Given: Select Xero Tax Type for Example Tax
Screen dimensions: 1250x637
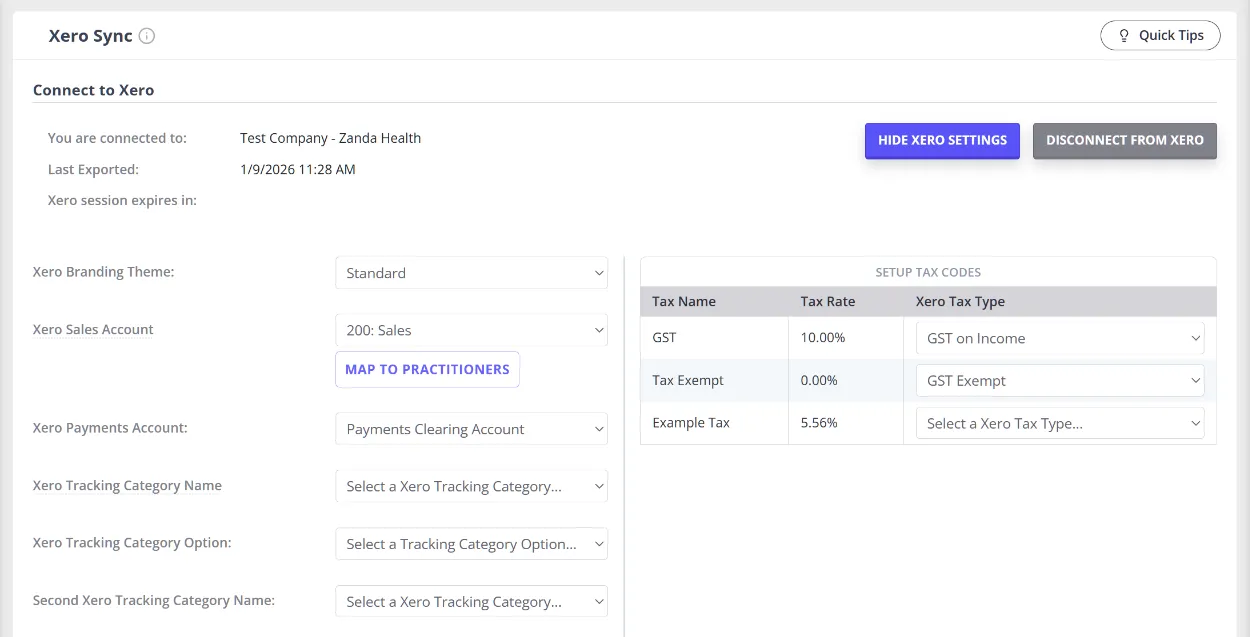Looking at the screenshot, I should click(1060, 423).
